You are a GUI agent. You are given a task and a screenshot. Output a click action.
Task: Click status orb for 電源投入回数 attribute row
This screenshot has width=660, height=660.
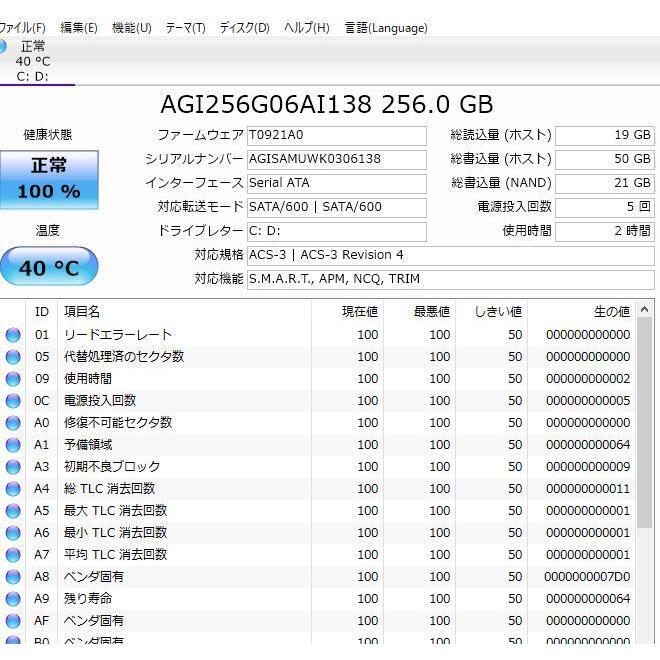coord(13,401)
